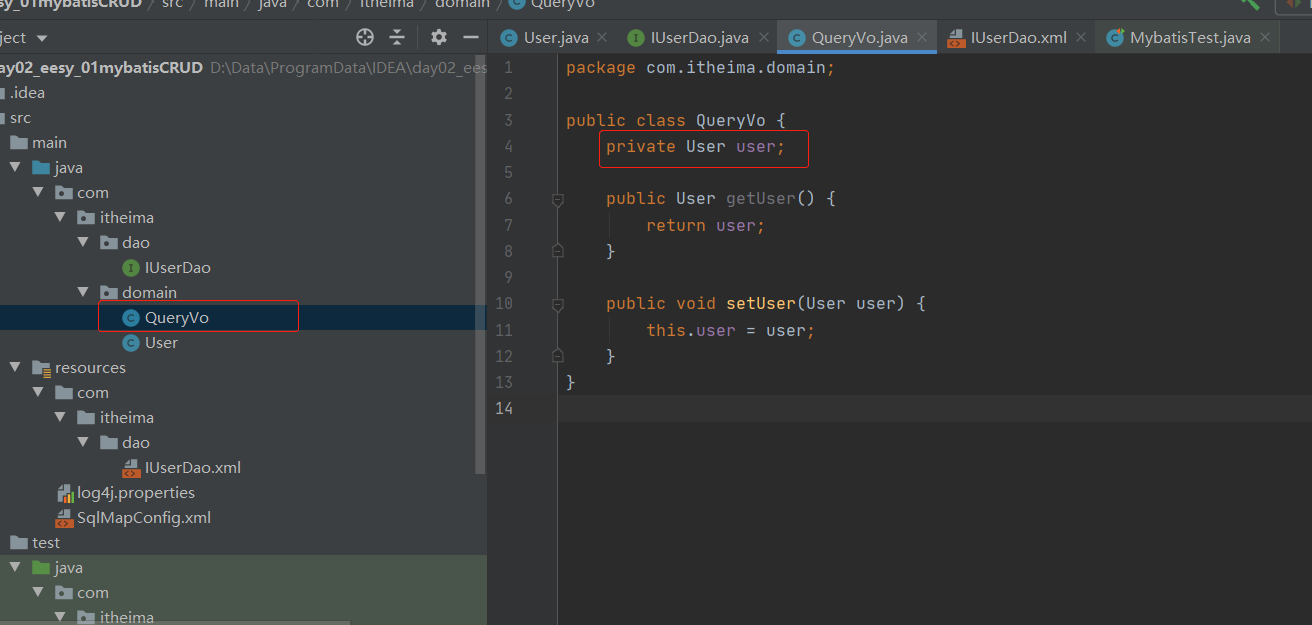Viewport: 1312px width, 625px height.
Task: Collapse the resources folder arrow
Action: coord(15,368)
